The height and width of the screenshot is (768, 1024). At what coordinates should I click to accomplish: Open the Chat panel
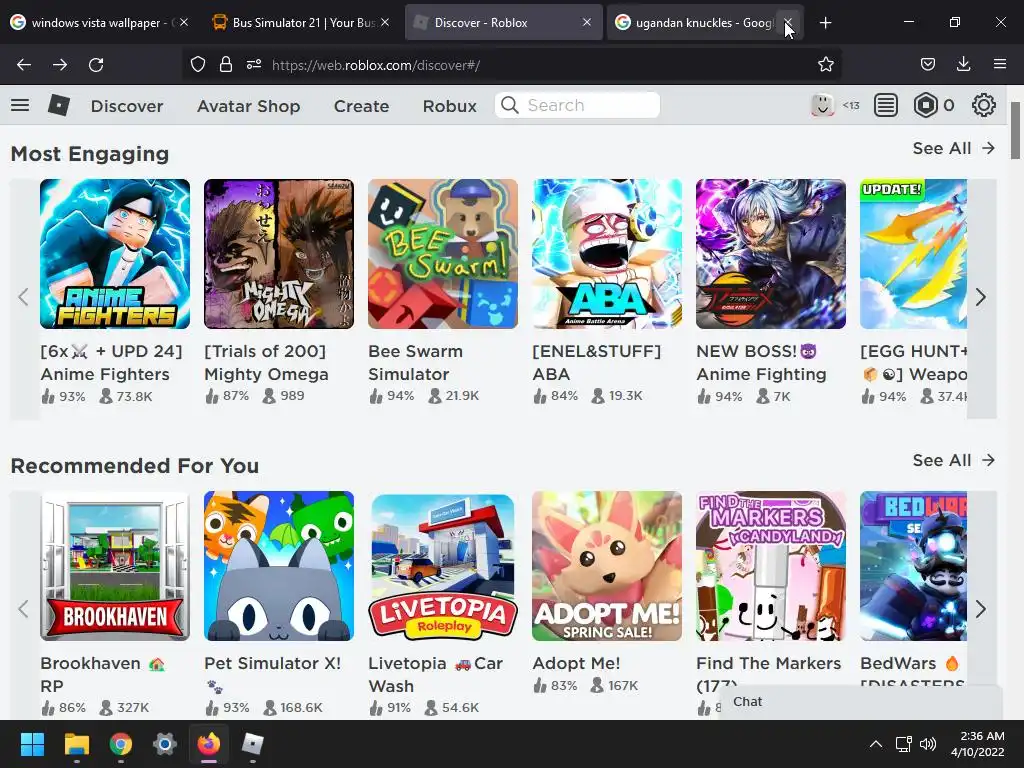pyautogui.click(x=861, y=702)
